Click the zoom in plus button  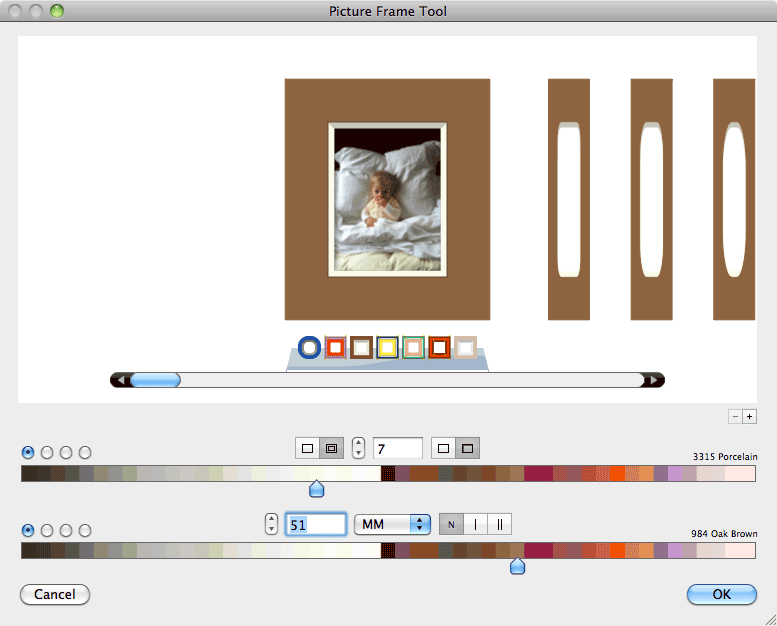(749, 417)
